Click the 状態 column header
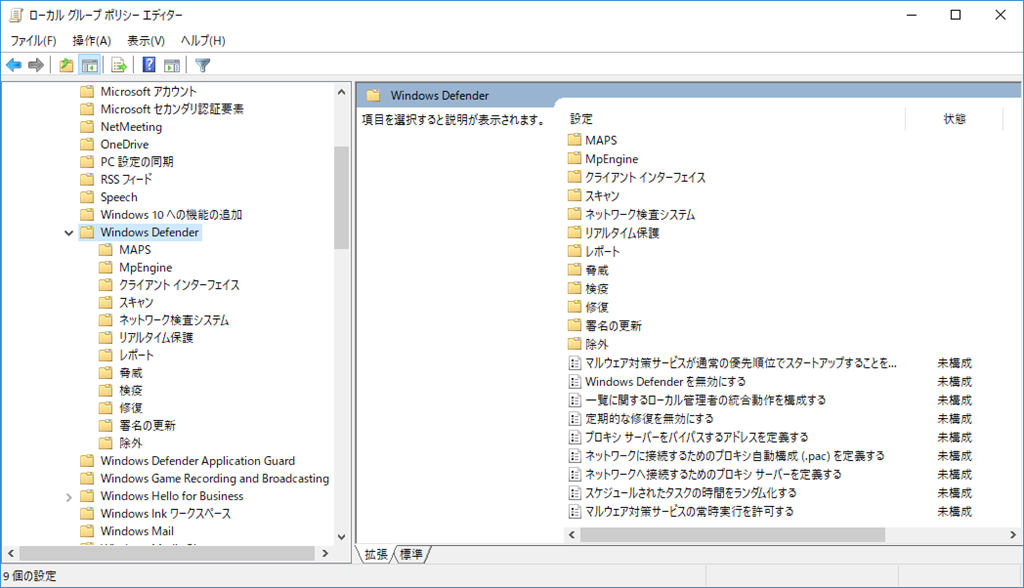This screenshot has width=1024, height=588. 954,119
